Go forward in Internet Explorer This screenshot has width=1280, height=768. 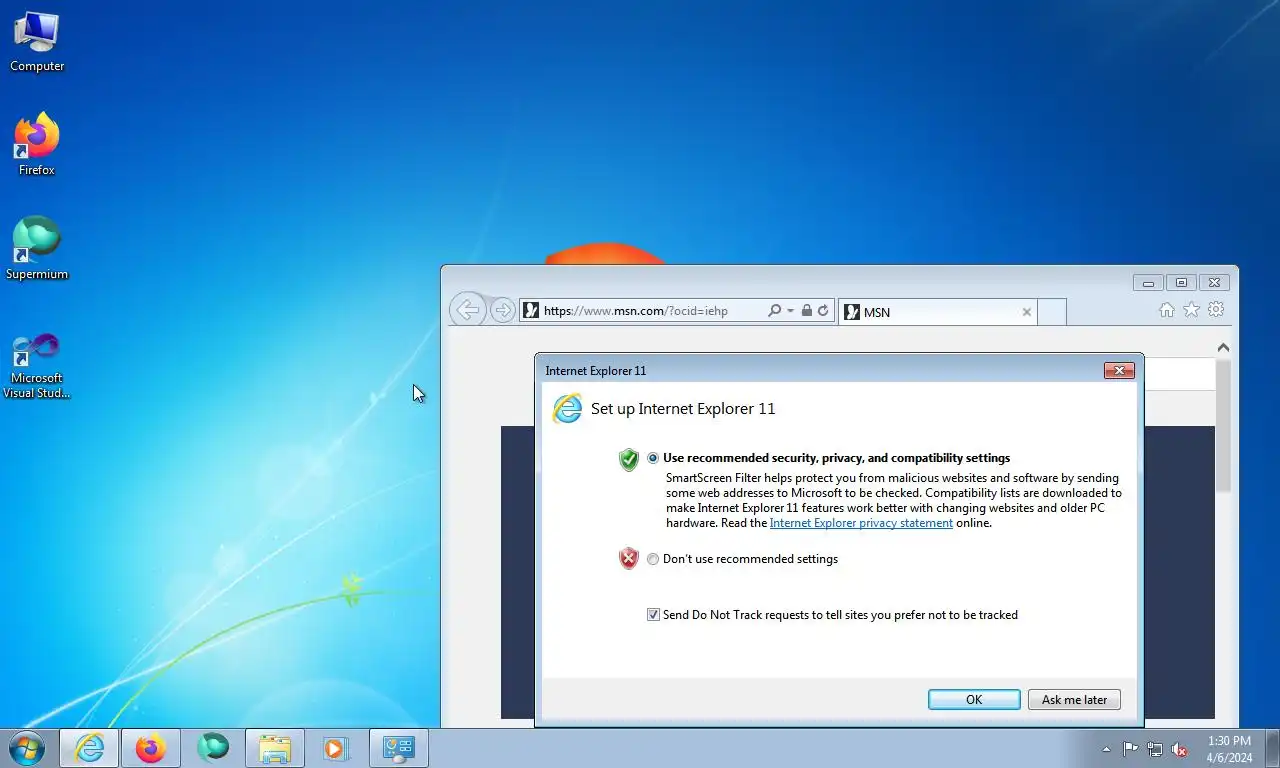pos(503,310)
